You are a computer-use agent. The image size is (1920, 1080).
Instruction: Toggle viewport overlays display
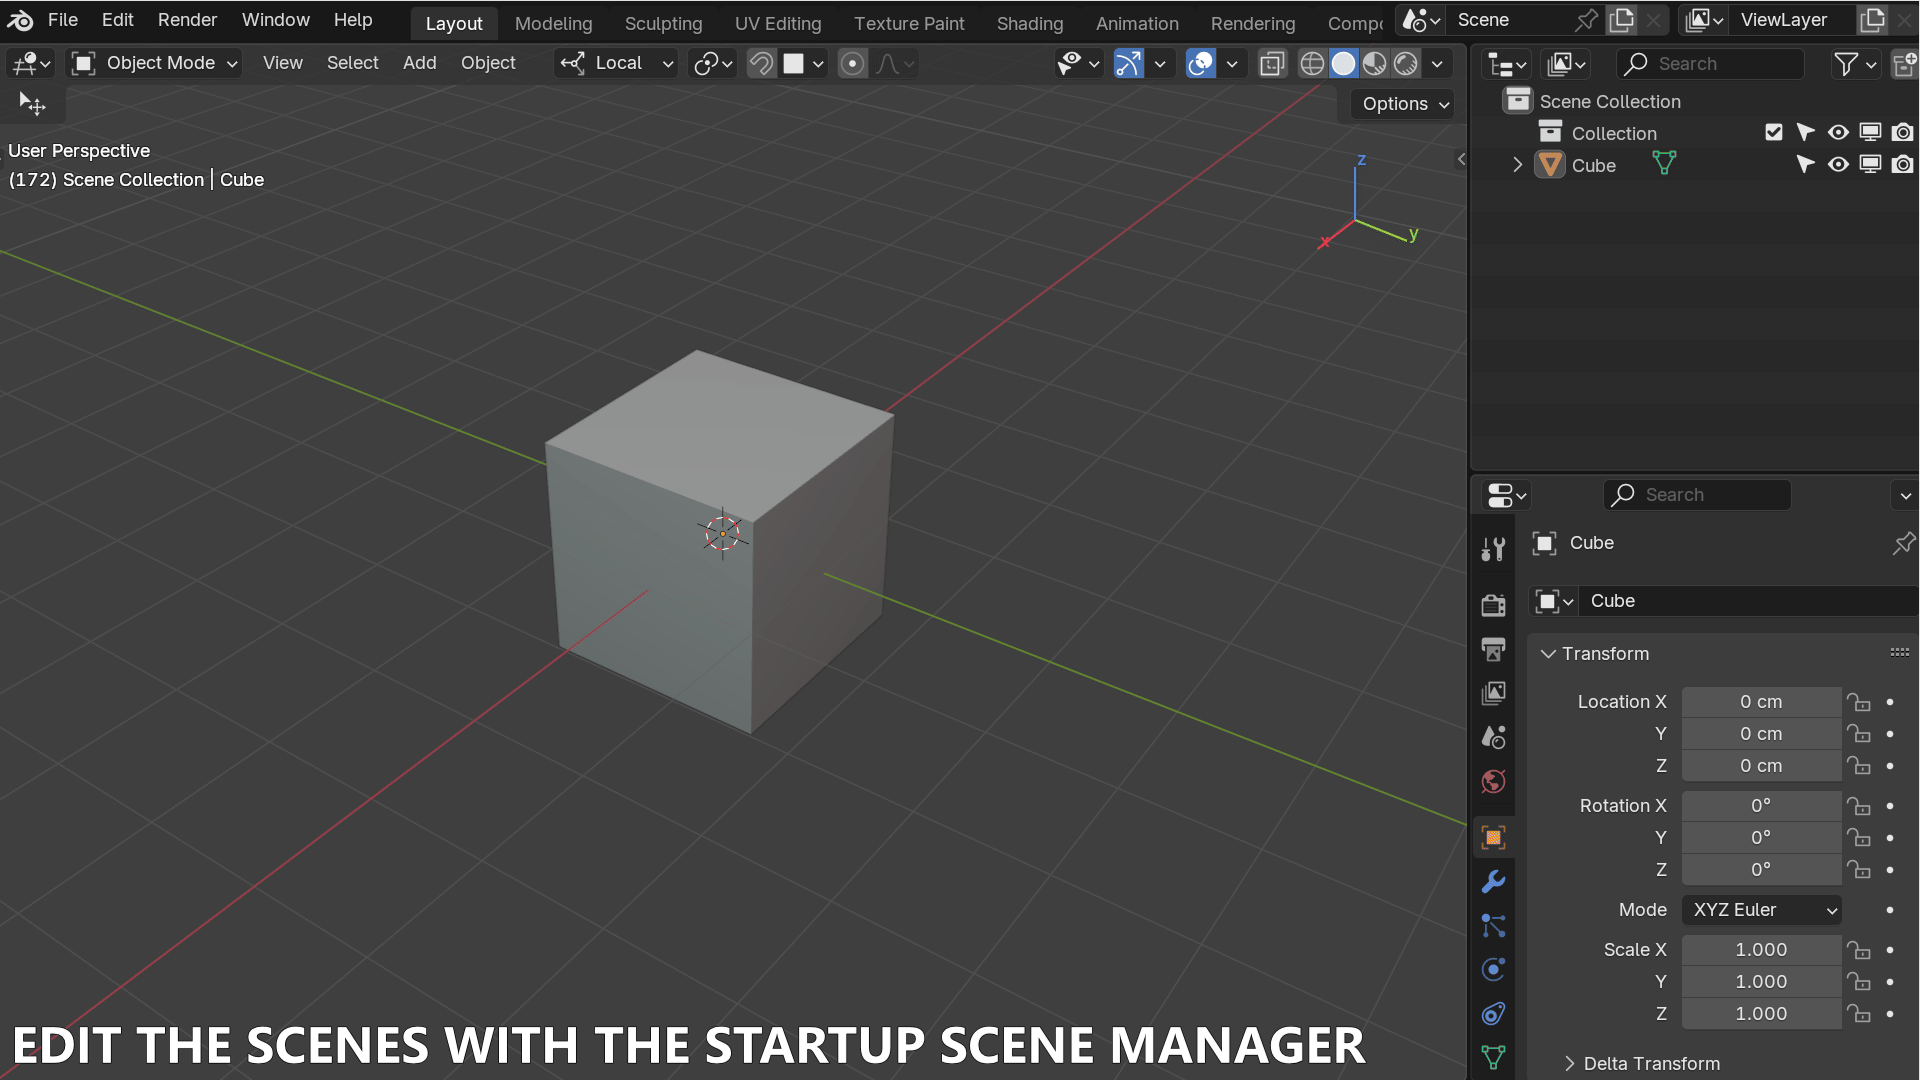click(x=1200, y=63)
